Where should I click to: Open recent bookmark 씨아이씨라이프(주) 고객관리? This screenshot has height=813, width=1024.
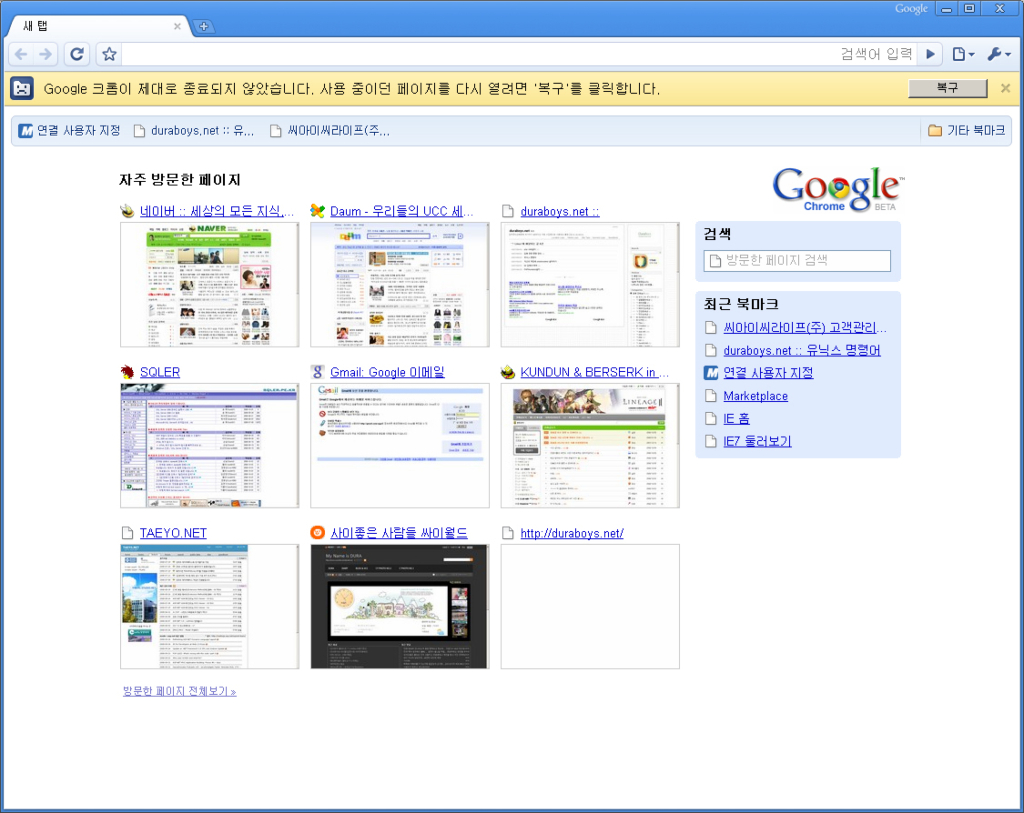click(805, 328)
